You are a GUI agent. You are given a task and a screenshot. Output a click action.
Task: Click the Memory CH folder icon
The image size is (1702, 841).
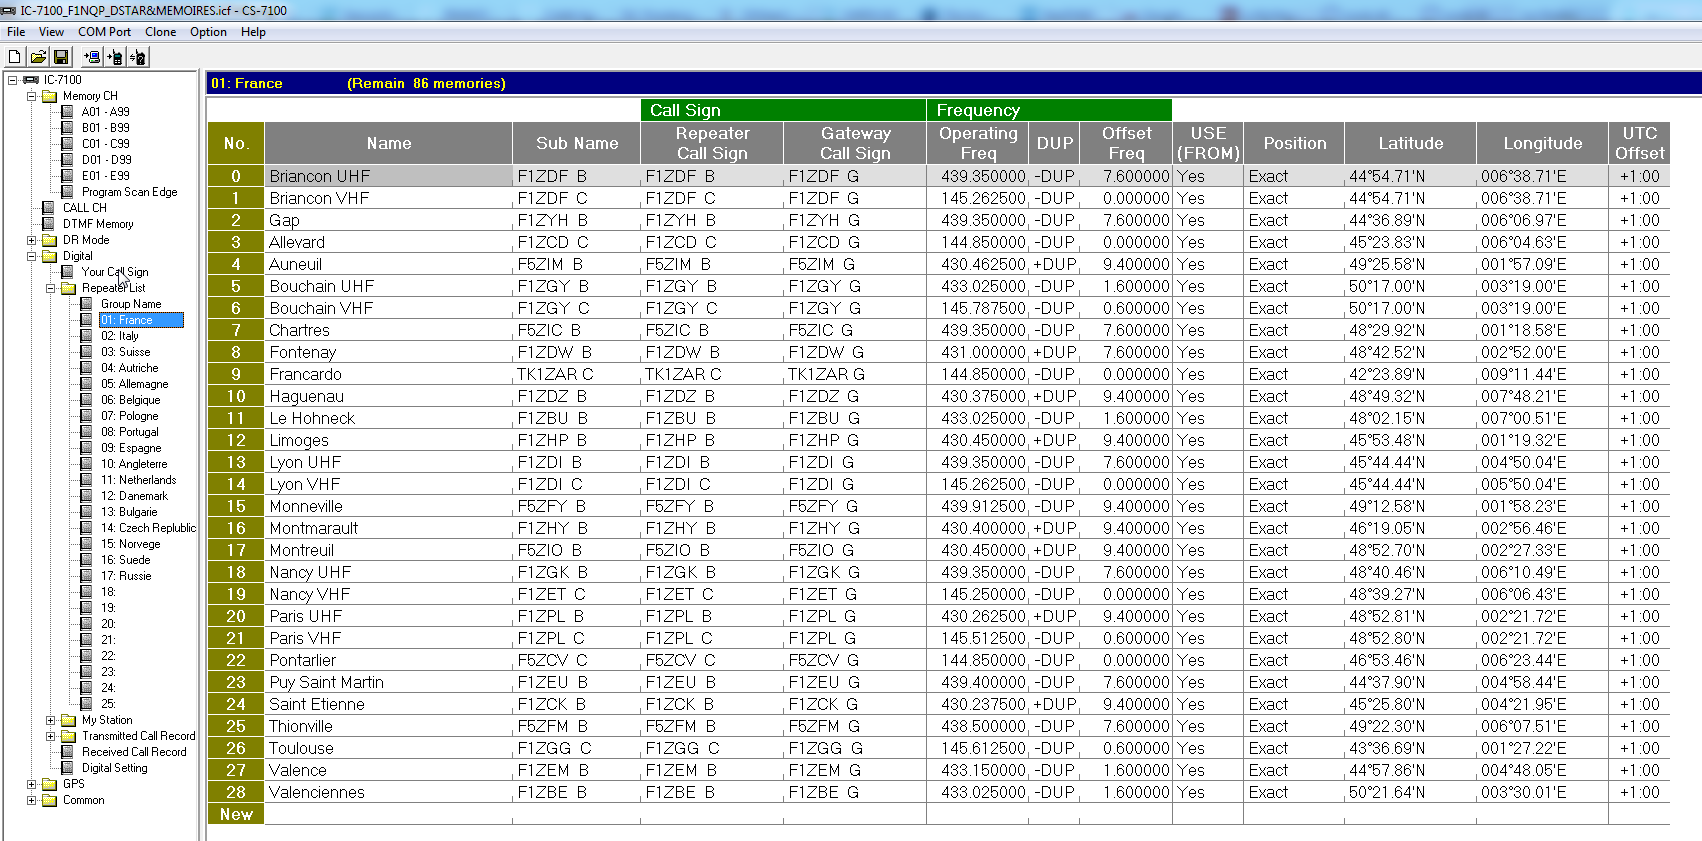click(49, 96)
